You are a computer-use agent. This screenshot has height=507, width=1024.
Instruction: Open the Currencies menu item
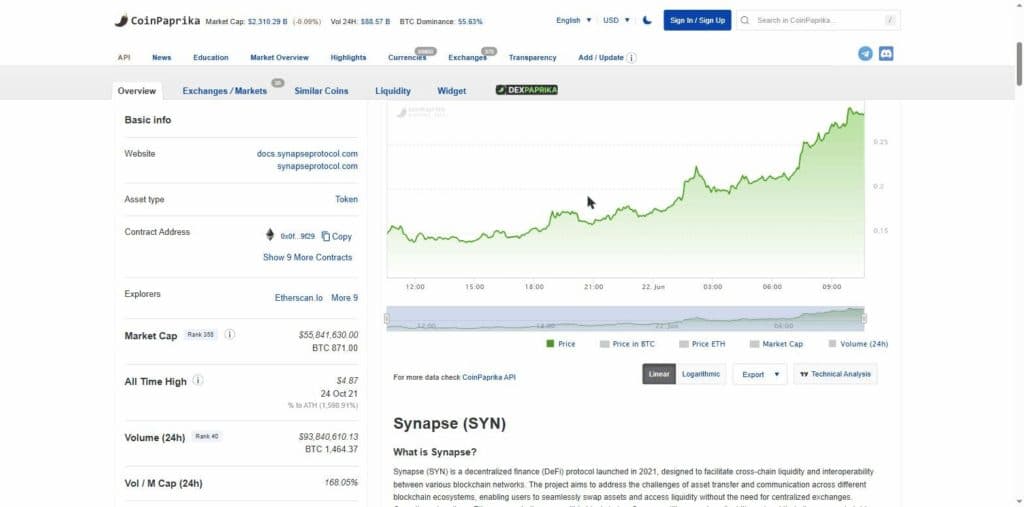pyautogui.click(x=407, y=57)
